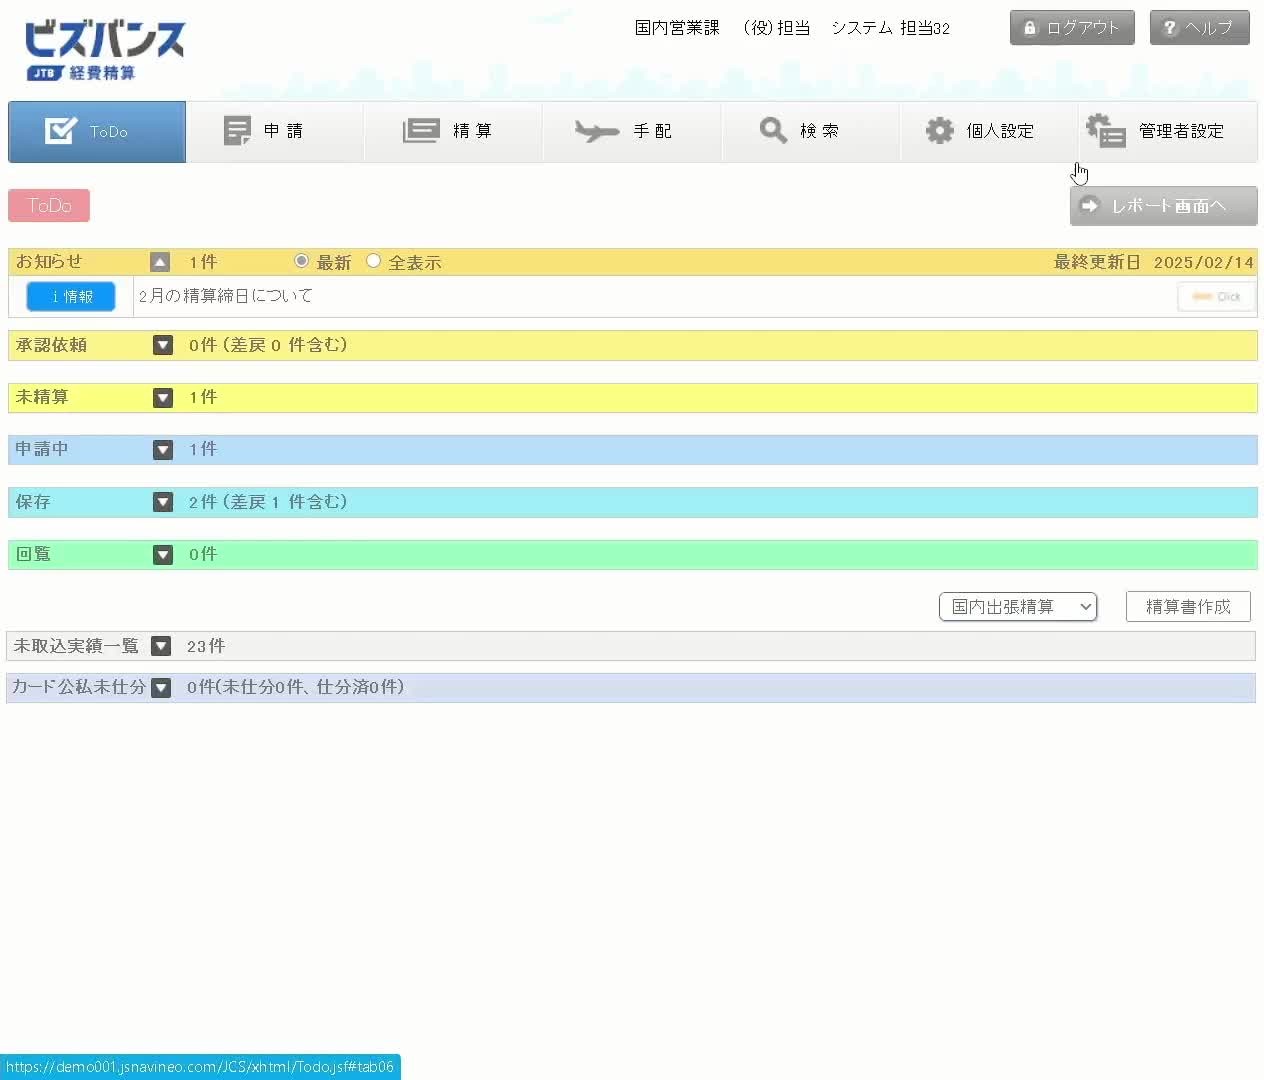Click the 申請中 1件 count

pos(203,449)
